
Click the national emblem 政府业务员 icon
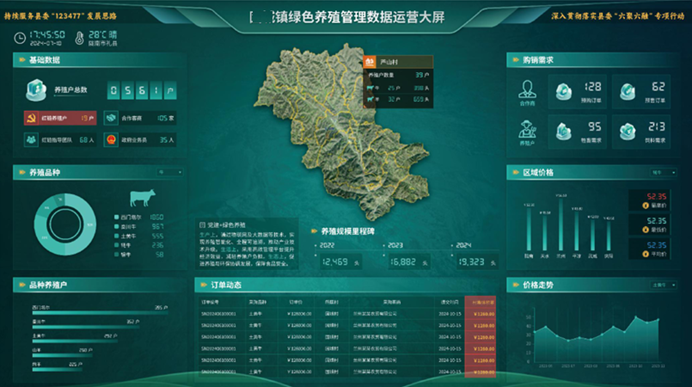111,140
